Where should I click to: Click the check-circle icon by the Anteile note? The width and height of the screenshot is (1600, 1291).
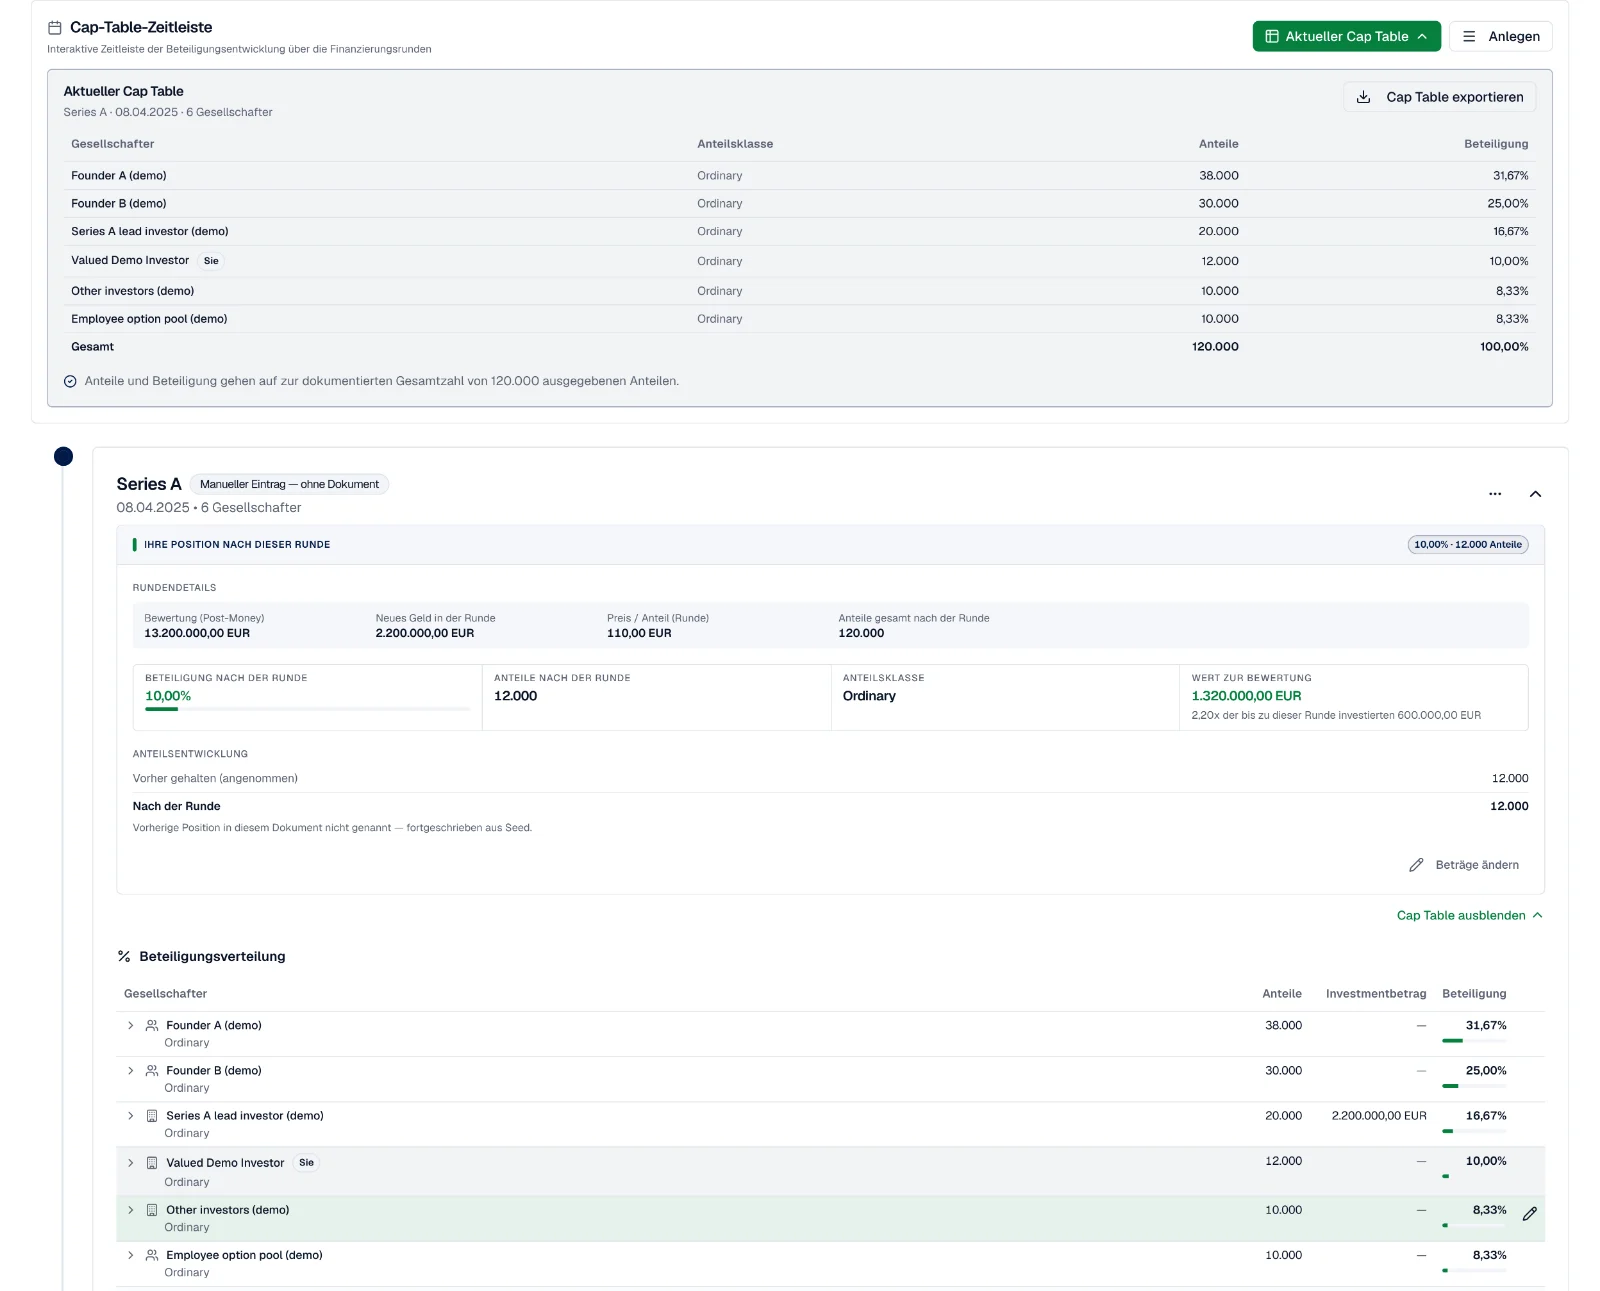point(70,381)
